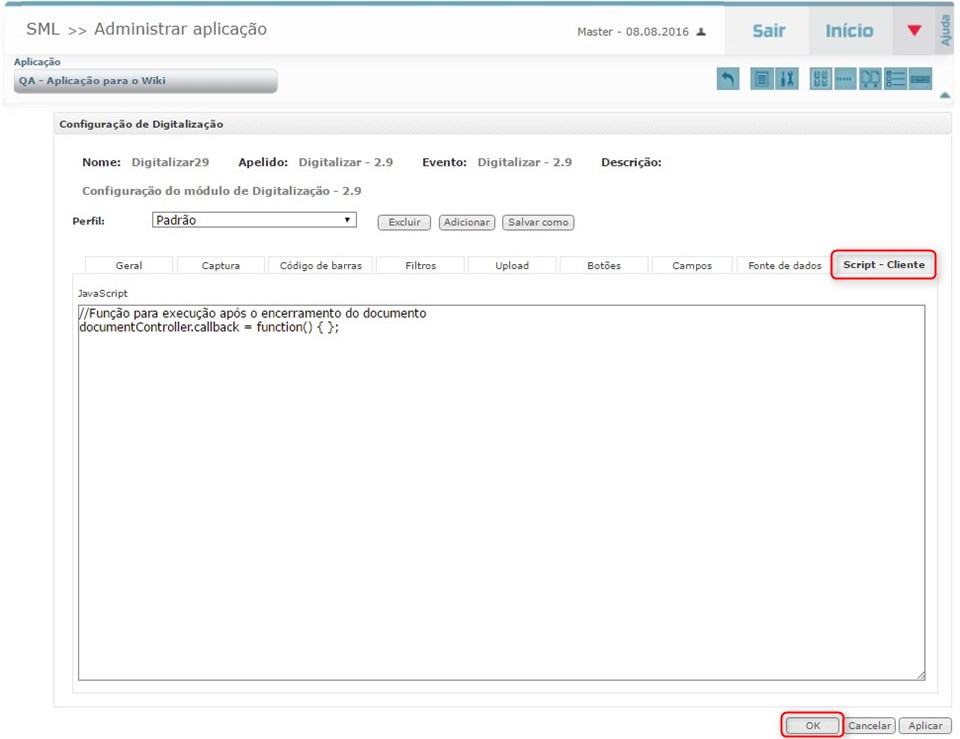The image size is (960, 739).
Task: Click the dotted line toolbar icon
Action: (x=845, y=79)
